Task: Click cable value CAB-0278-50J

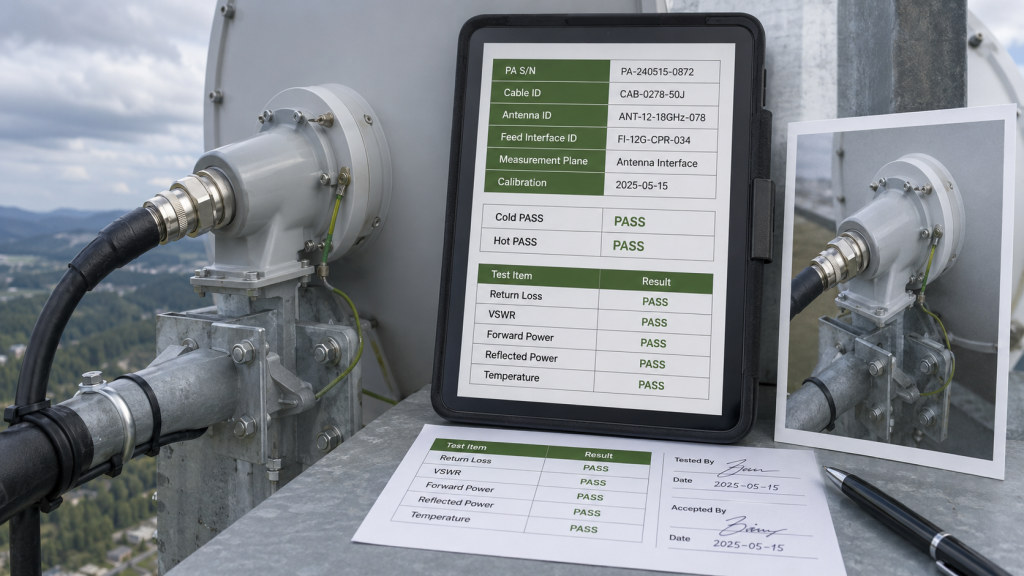Action: coord(652,94)
